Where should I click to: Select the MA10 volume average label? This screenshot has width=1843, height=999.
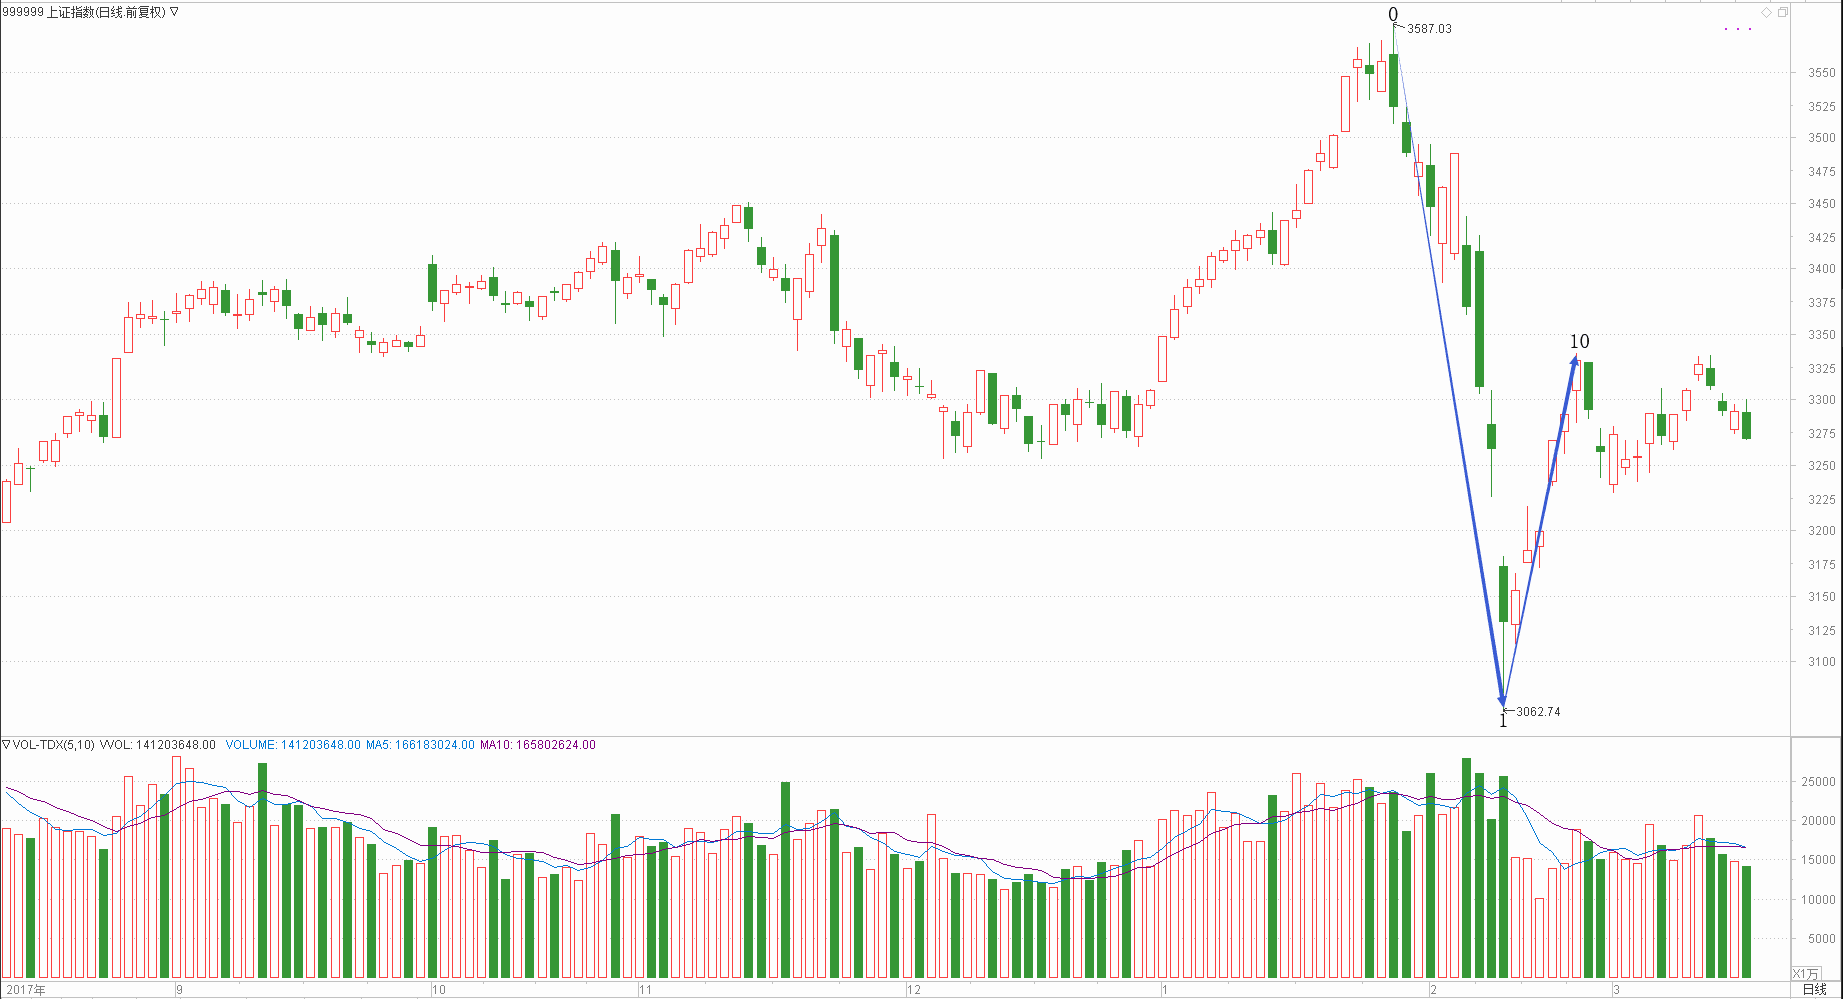point(538,745)
